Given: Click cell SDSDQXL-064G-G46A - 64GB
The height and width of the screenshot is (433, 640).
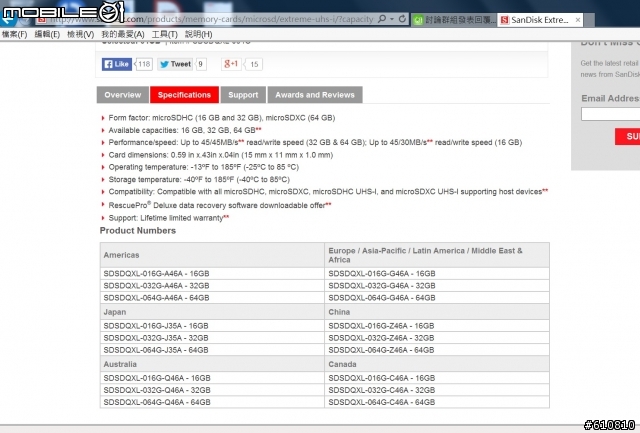Looking at the screenshot, I should point(437,298).
